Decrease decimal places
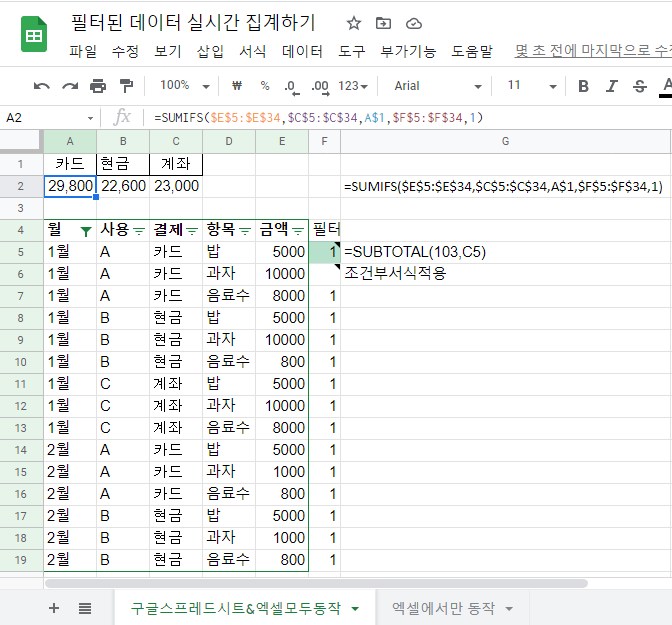The image size is (672, 625). pos(291,87)
